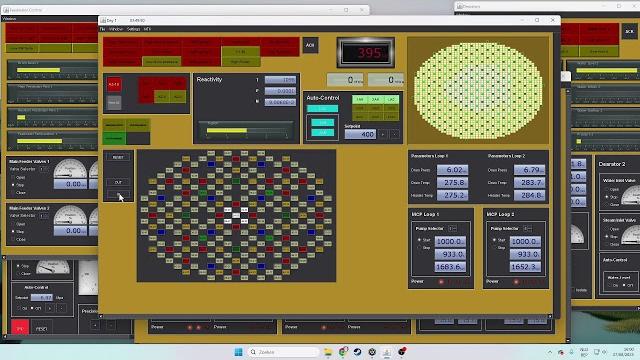Click the reactor window's left horizontal scroll arrow
The image size is (640, 360).
[101, 316]
